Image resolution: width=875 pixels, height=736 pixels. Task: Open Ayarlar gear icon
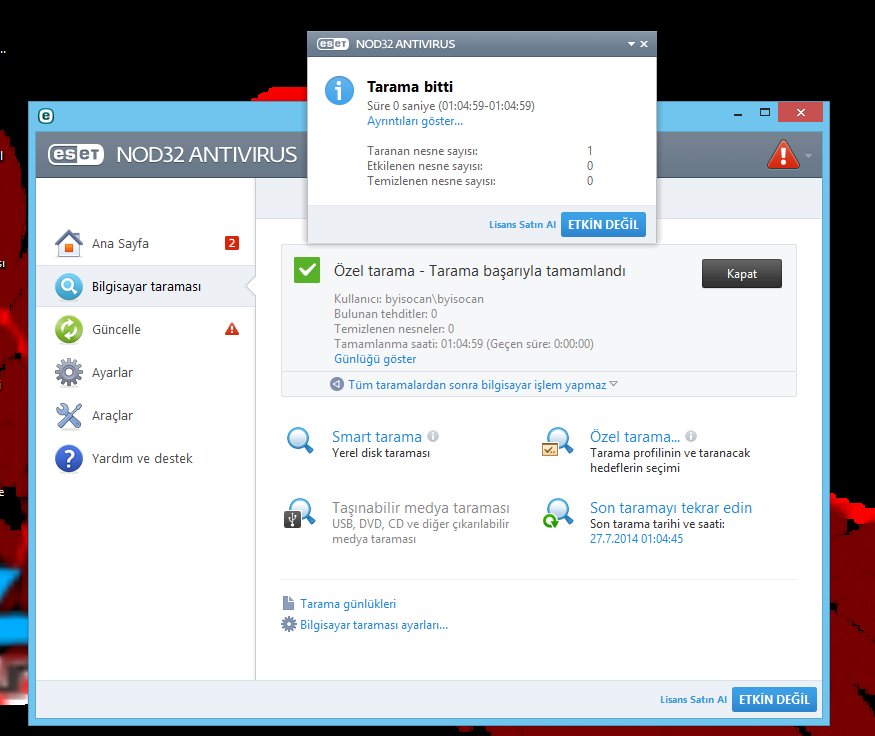point(69,372)
